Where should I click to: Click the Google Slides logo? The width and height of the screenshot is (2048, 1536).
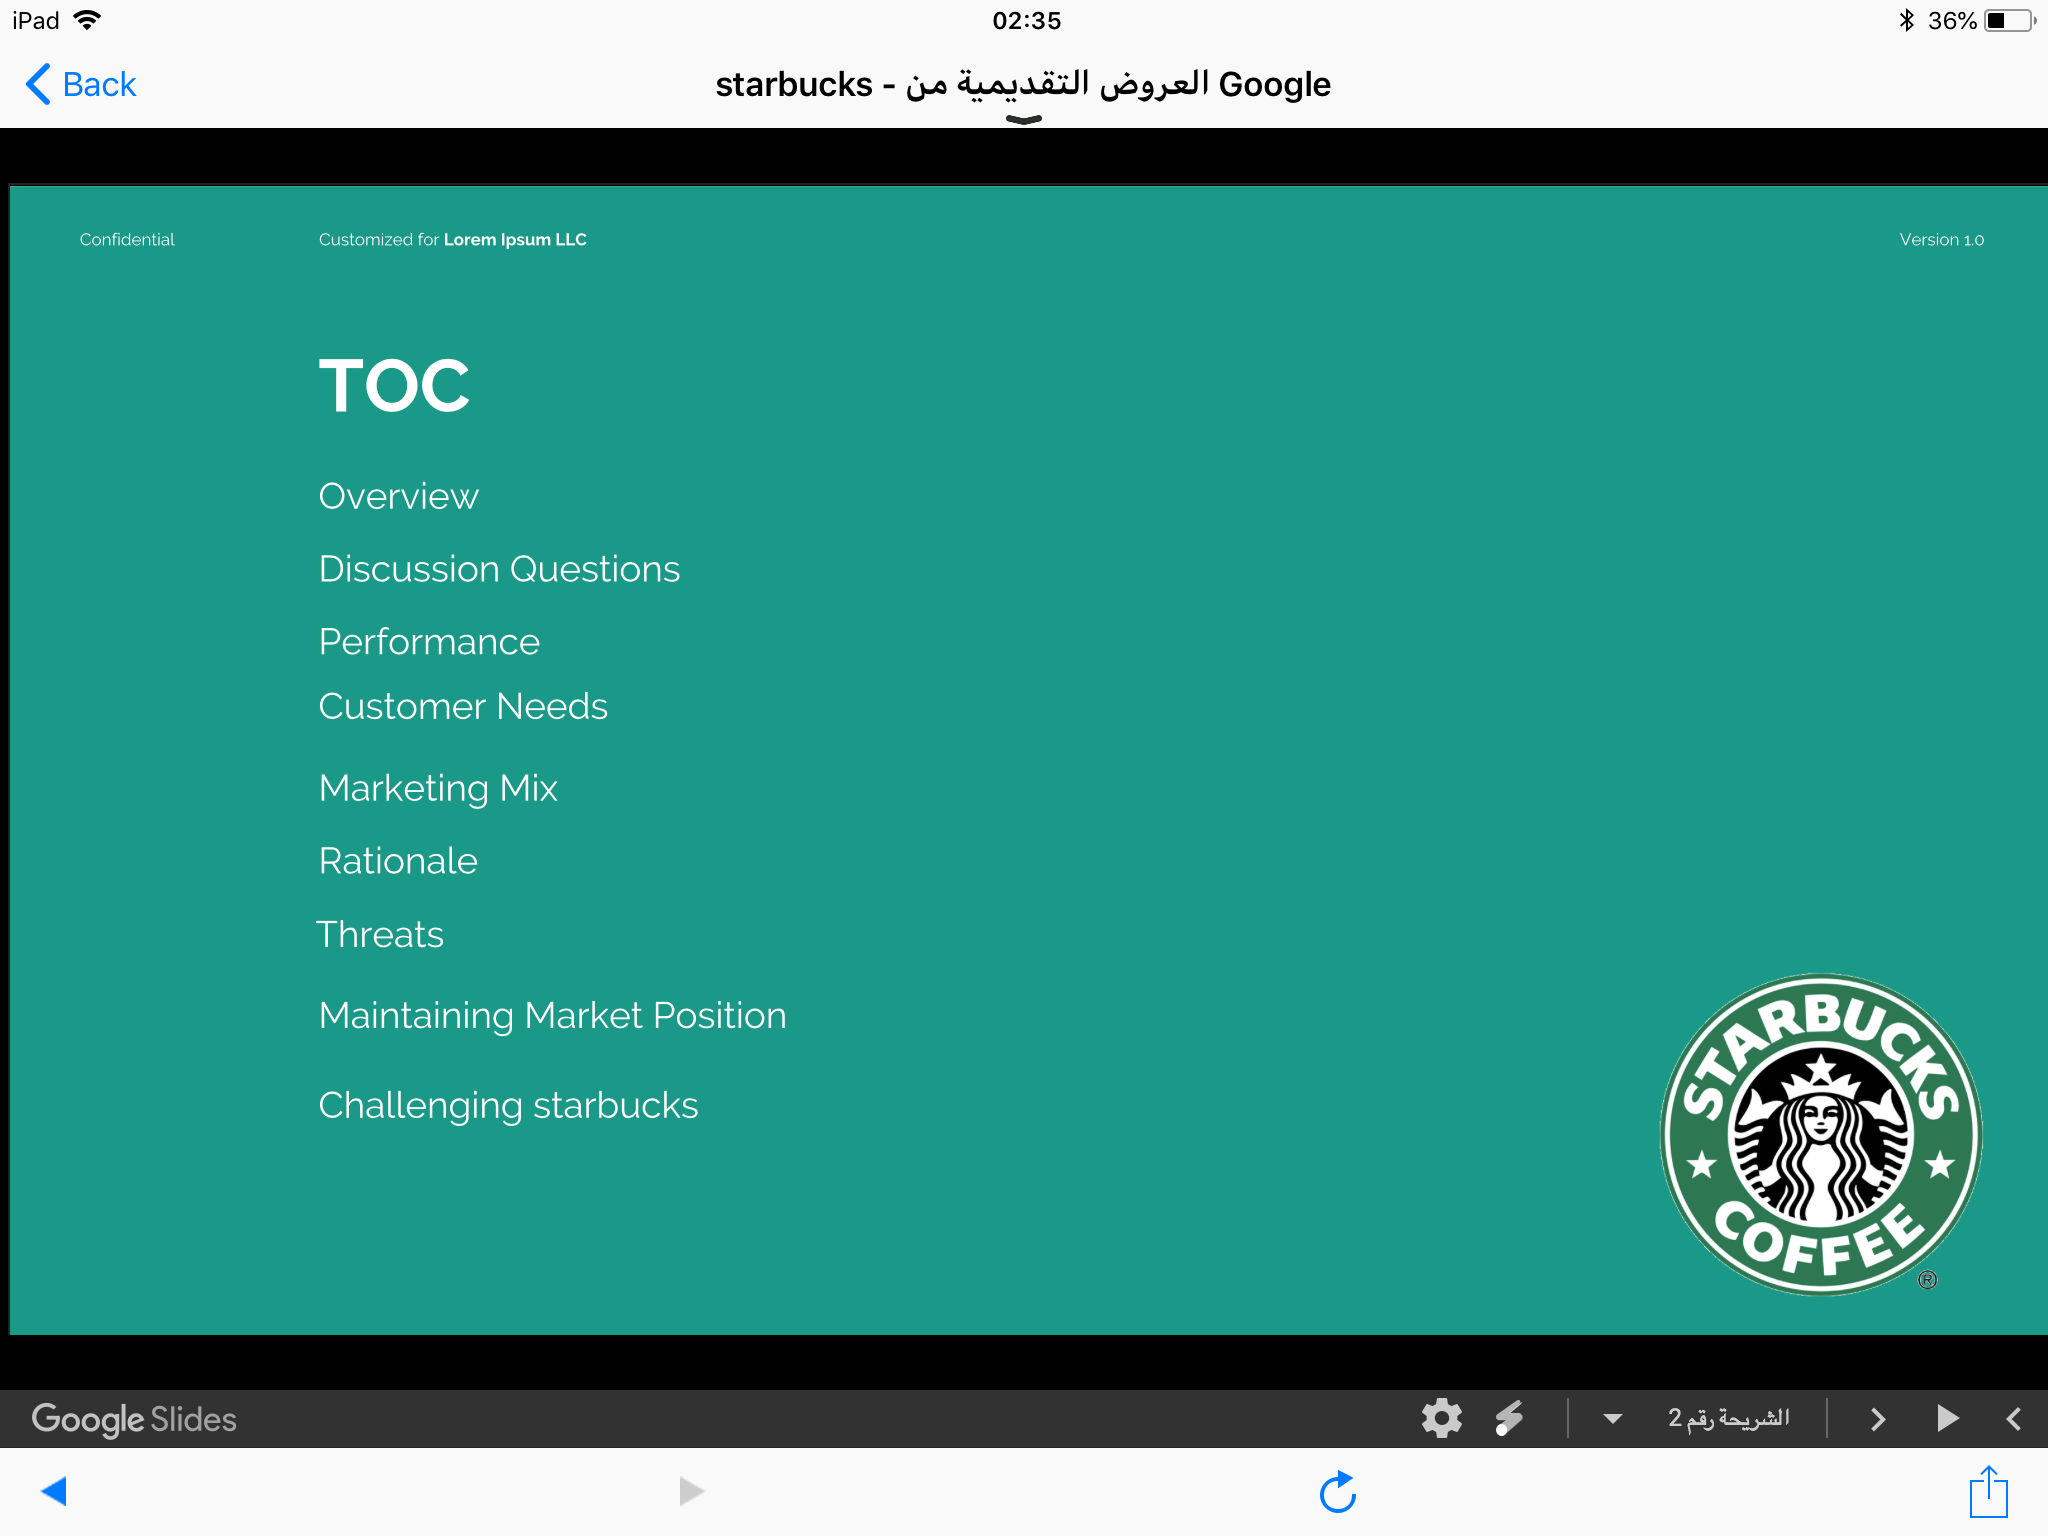(134, 1420)
